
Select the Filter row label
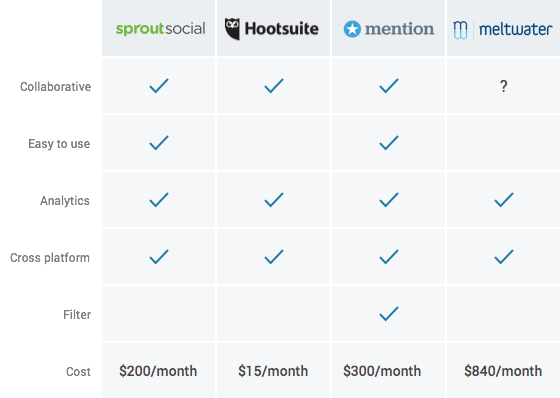pyautogui.click(x=77, y=314)
